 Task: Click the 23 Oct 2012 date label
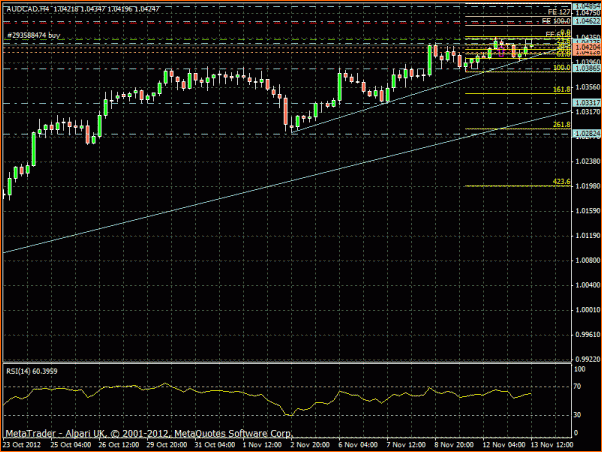click(x=22, y=445)
